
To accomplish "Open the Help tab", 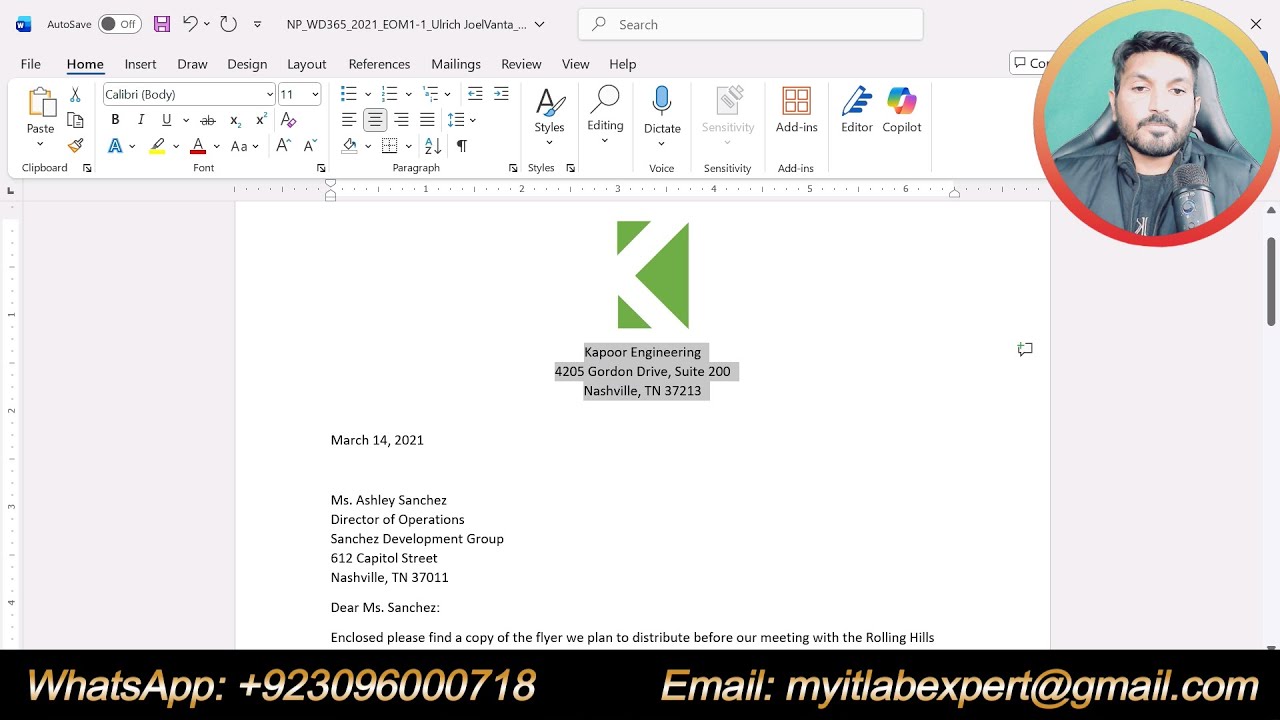I will point(623,64).
